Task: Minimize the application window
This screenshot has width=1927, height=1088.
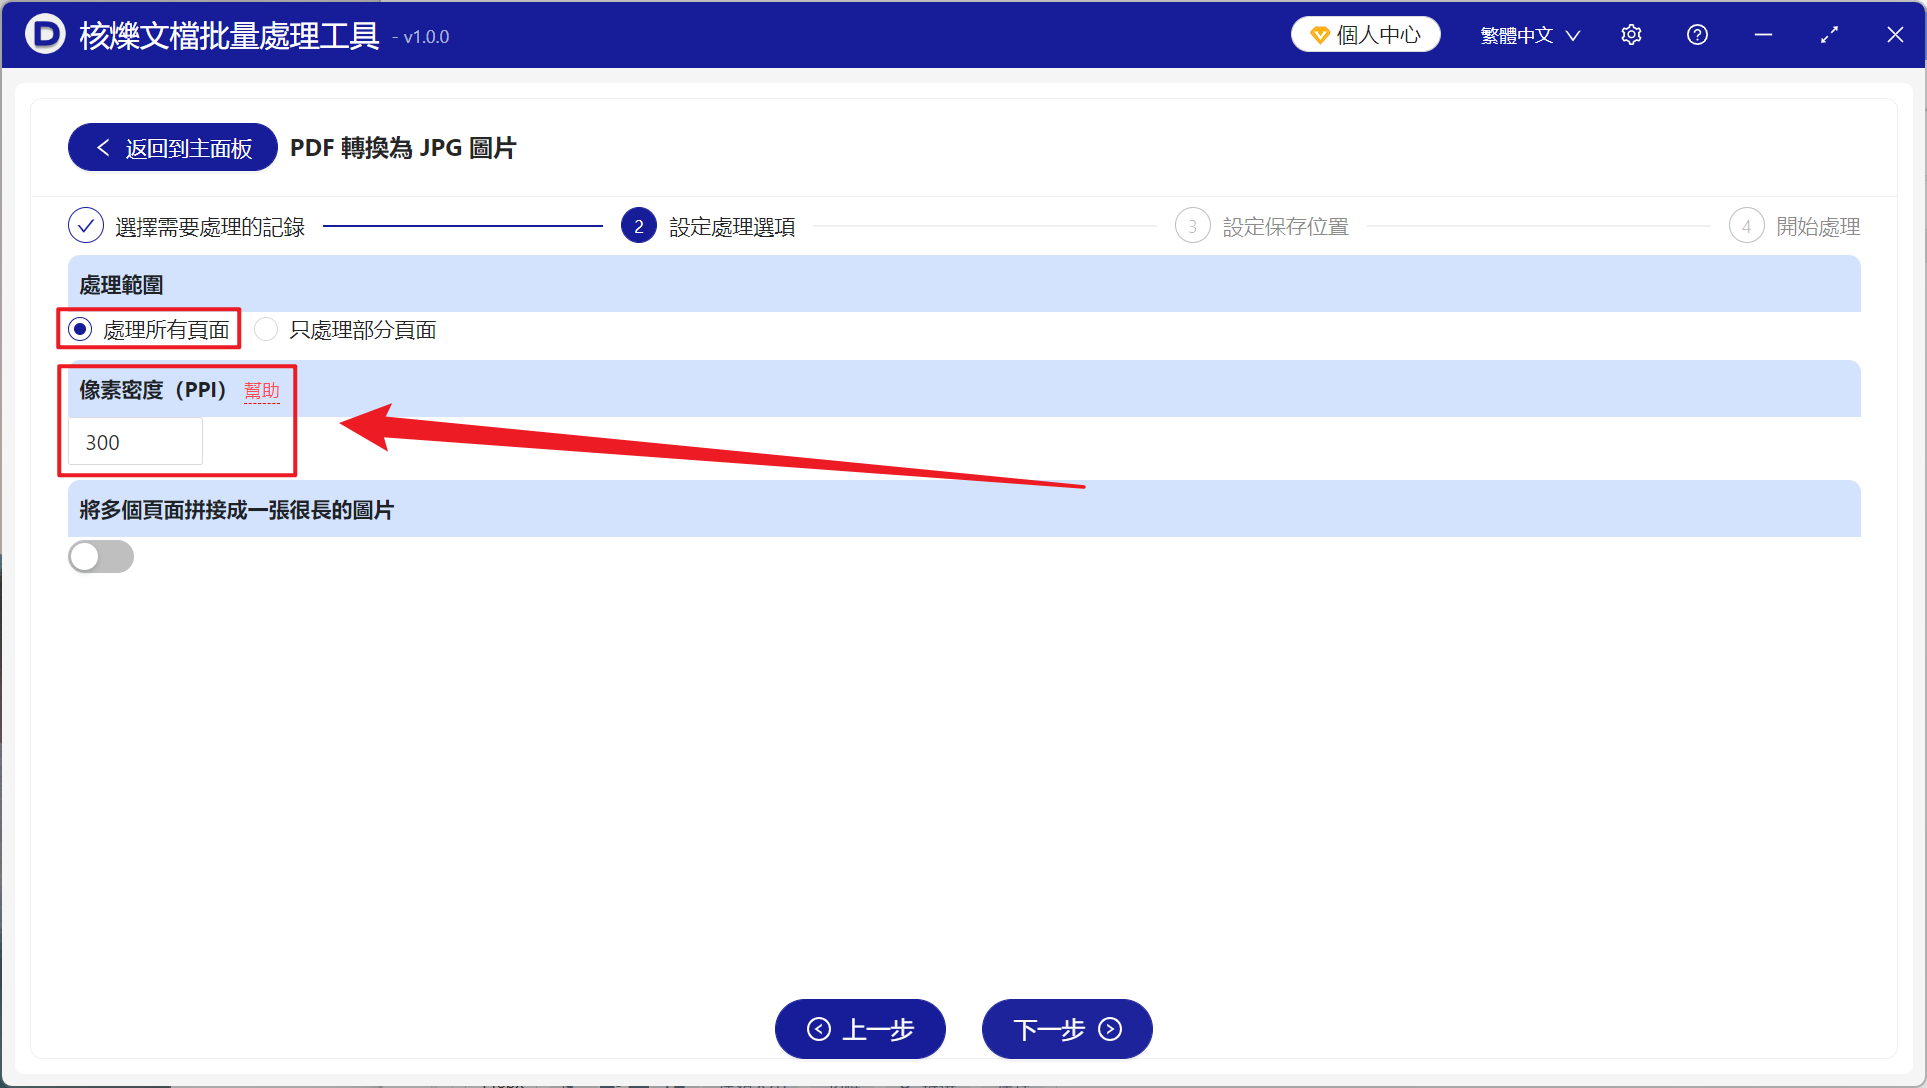Action: click(x=1763, y=35)
